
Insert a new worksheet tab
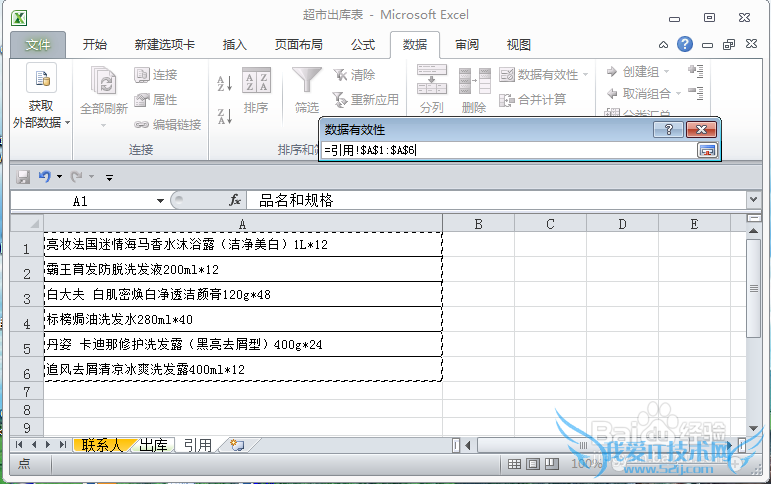coord(237,445)
